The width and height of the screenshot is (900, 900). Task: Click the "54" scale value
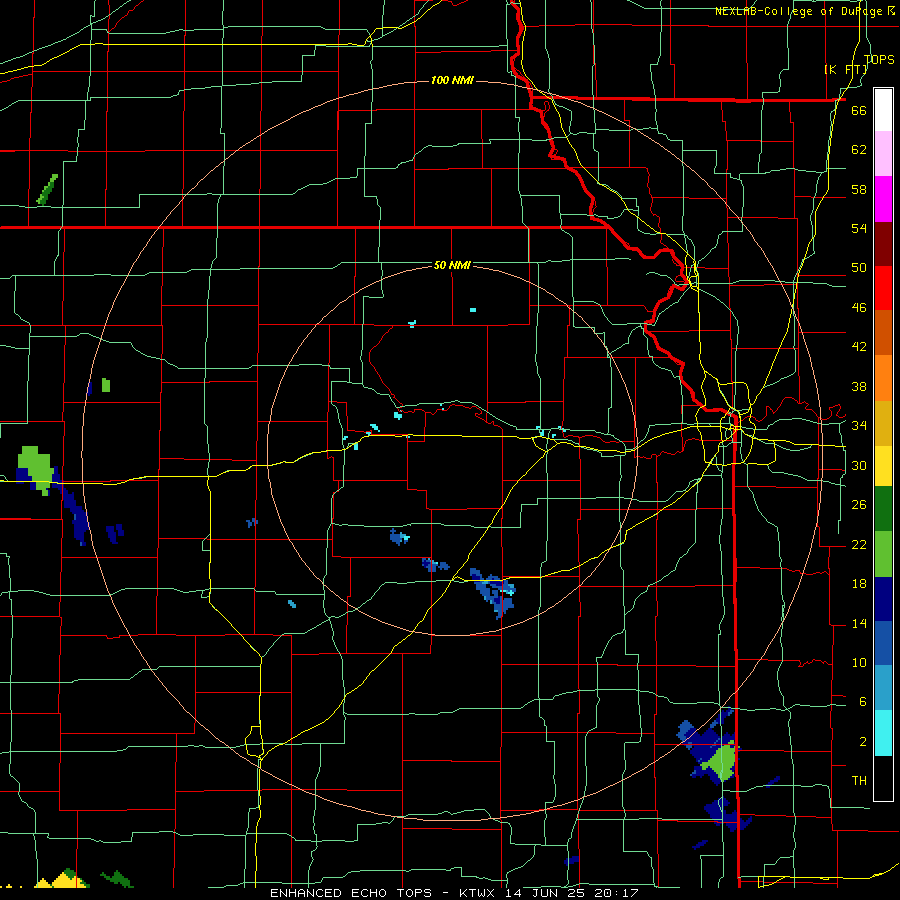click(859, 228)
